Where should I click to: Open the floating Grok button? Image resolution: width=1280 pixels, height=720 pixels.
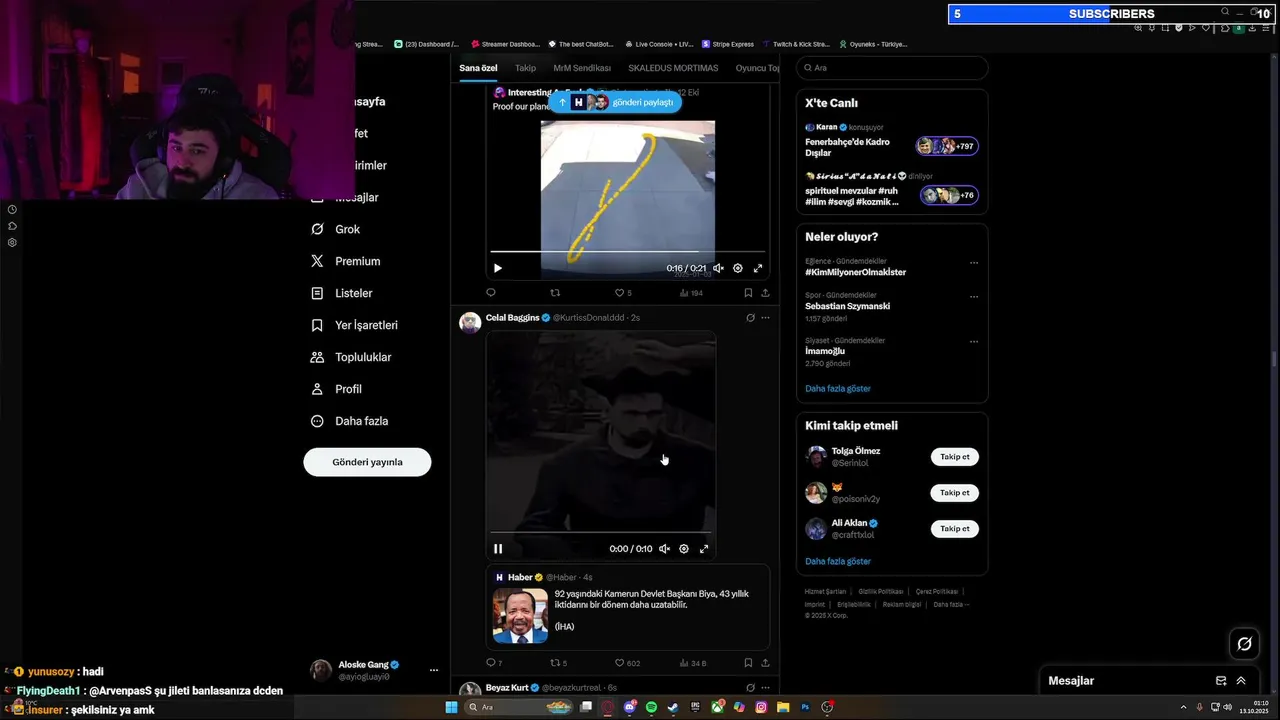[x=1244, y=644]
